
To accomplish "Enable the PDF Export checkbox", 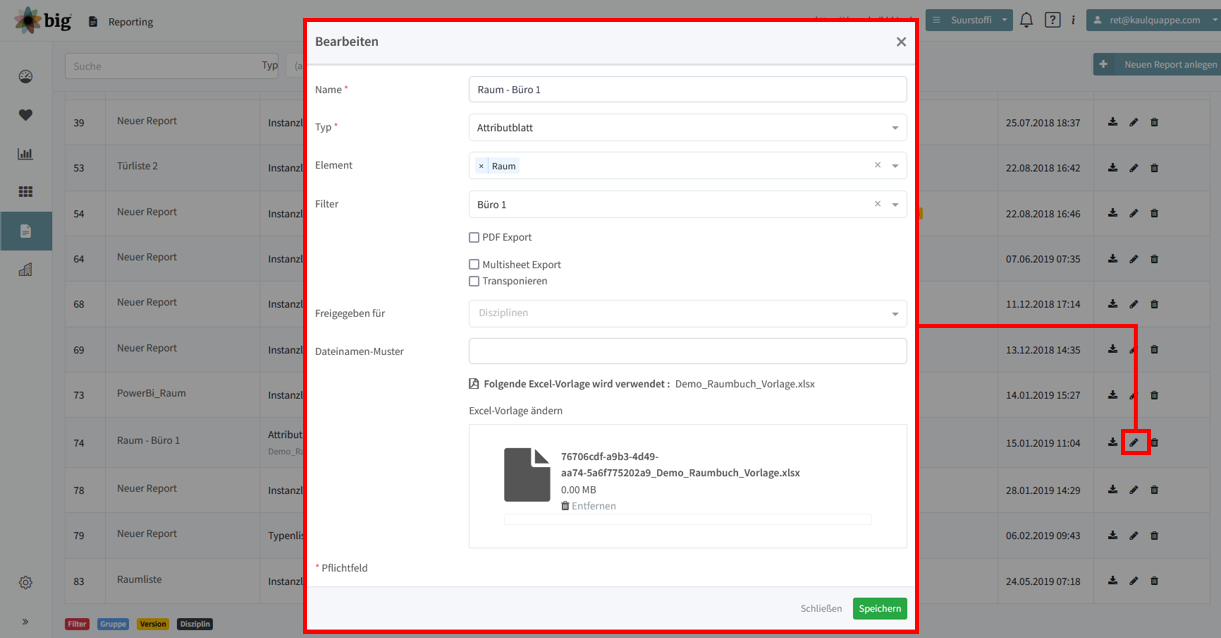I will (474, 238).
